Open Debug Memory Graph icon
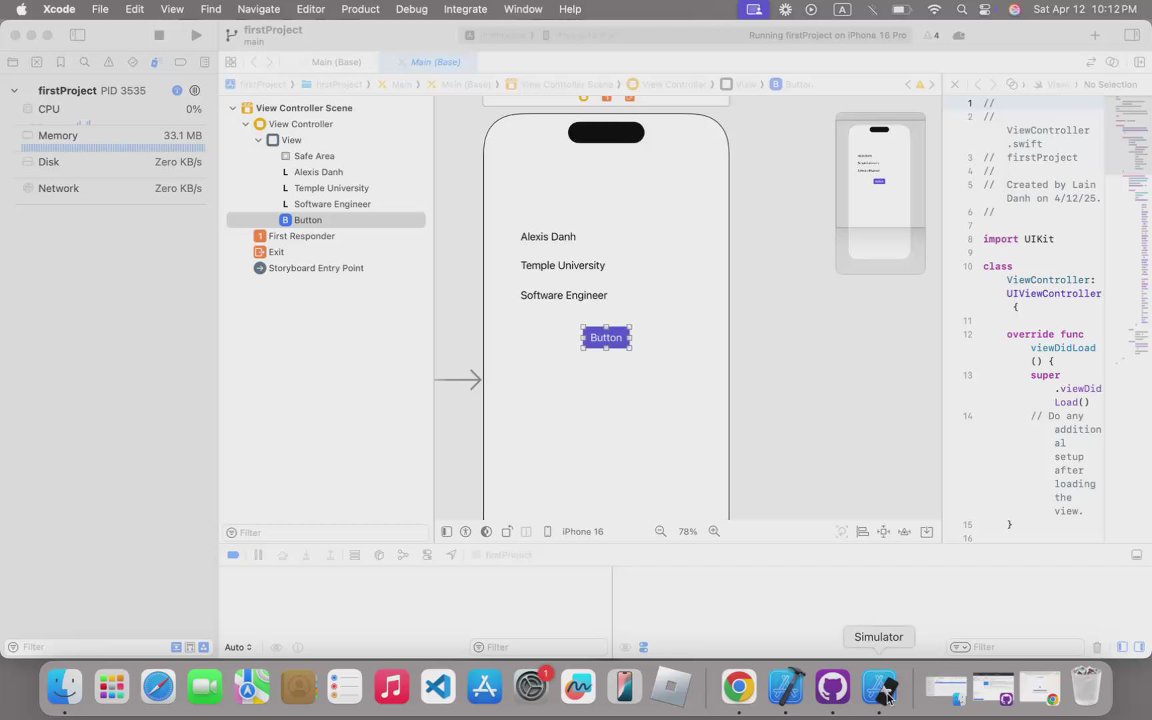 [403, 555]
